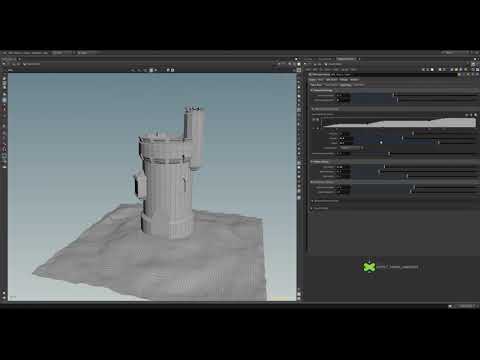Click the topmost tool in viewport left toolbar
The height and width of the screenshot is (360, 480).
coord(4,78)
